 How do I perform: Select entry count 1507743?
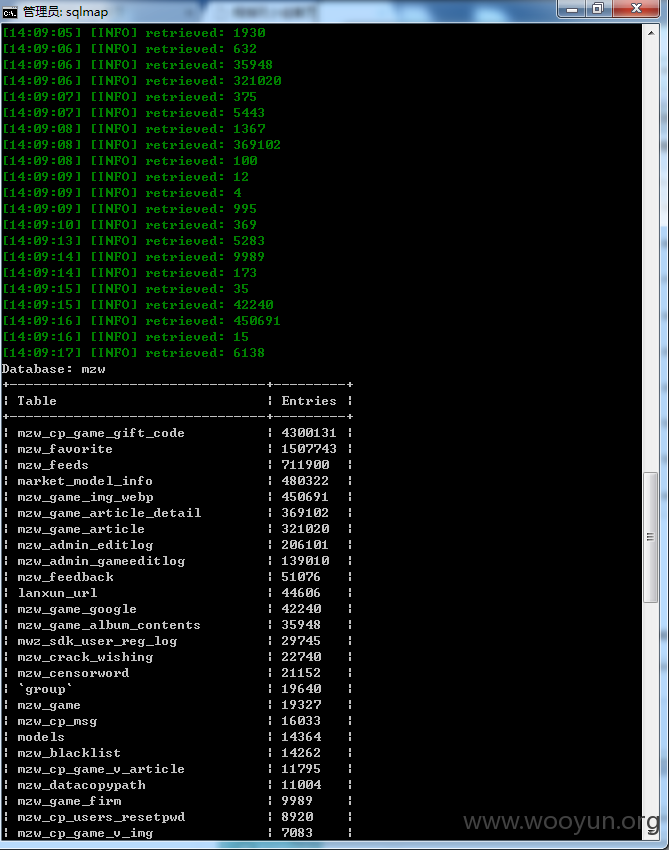coord(309,449)
